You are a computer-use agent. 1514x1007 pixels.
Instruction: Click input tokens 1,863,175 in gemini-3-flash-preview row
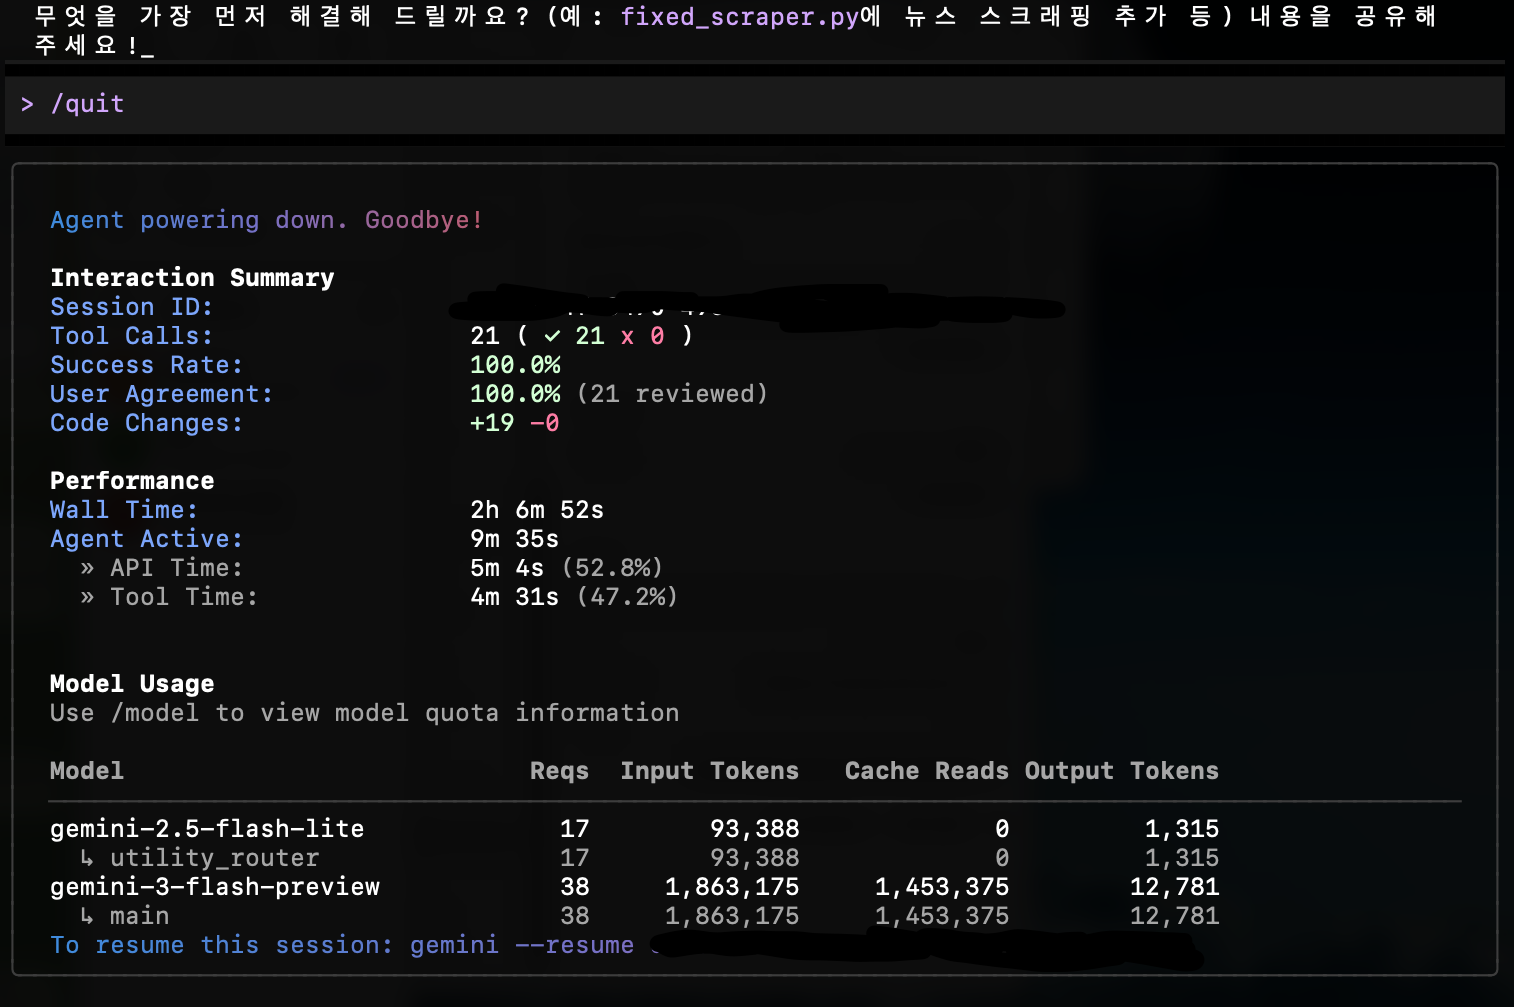click(x=732, y=887)
